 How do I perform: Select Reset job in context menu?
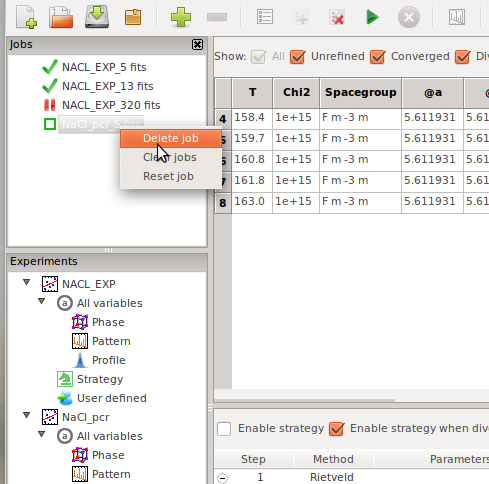168,176
